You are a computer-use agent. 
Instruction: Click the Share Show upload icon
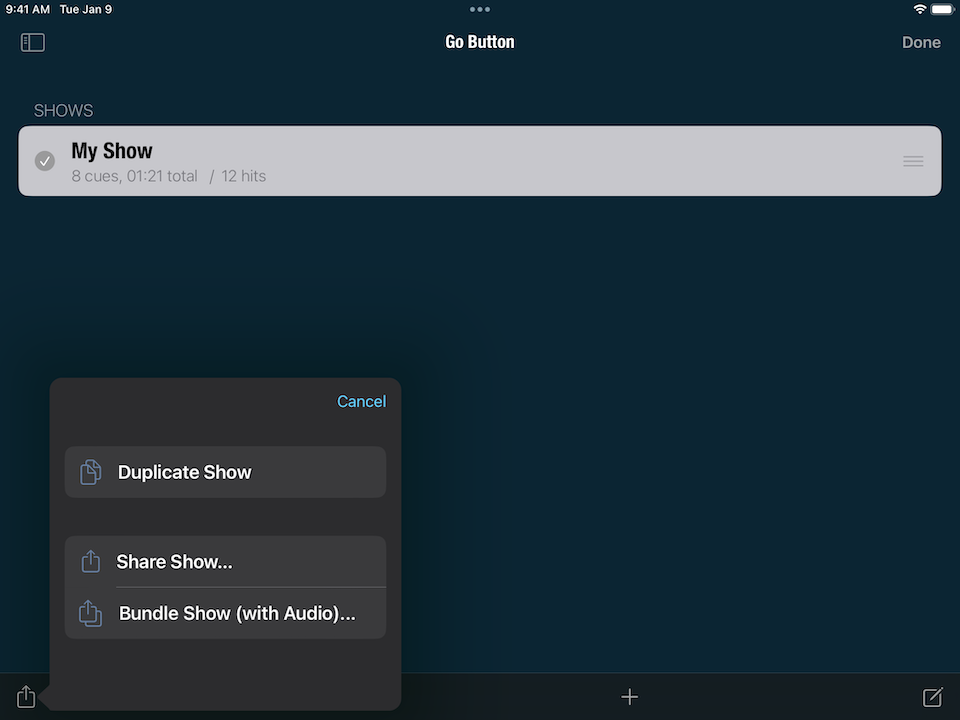point(90,562)
